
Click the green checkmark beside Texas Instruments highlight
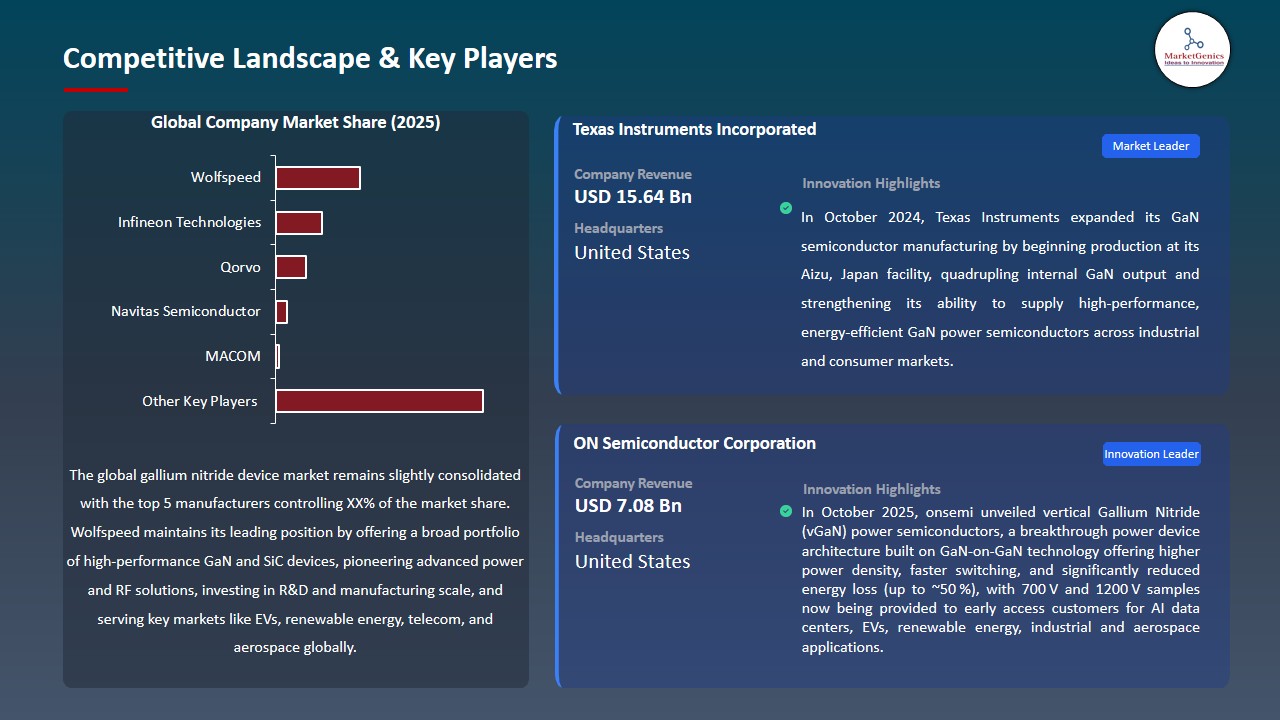point(786,209)
